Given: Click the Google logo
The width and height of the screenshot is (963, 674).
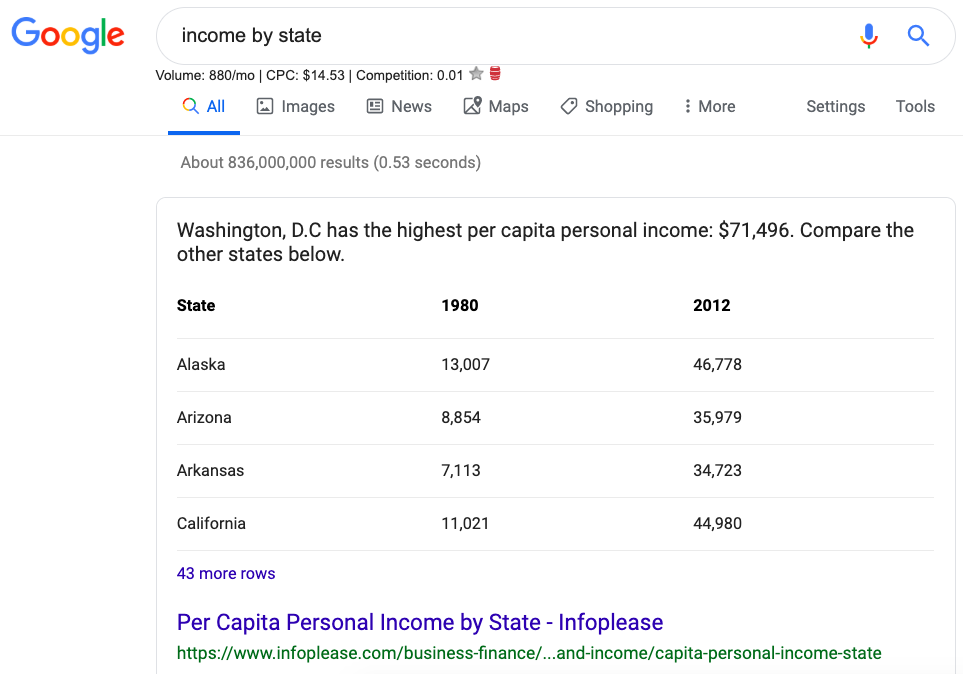Looking at the screenshot, I should [x=68, y=35].
